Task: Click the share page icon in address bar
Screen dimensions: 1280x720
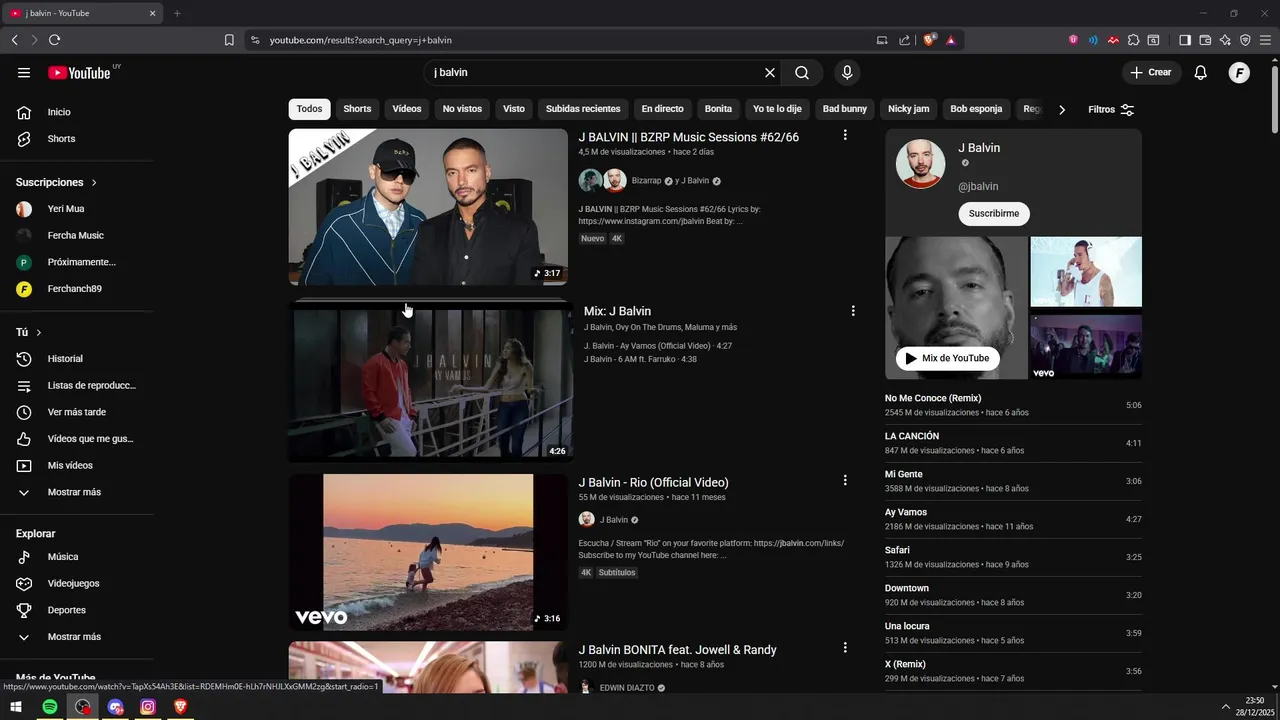Action: [x=904, y=40]
